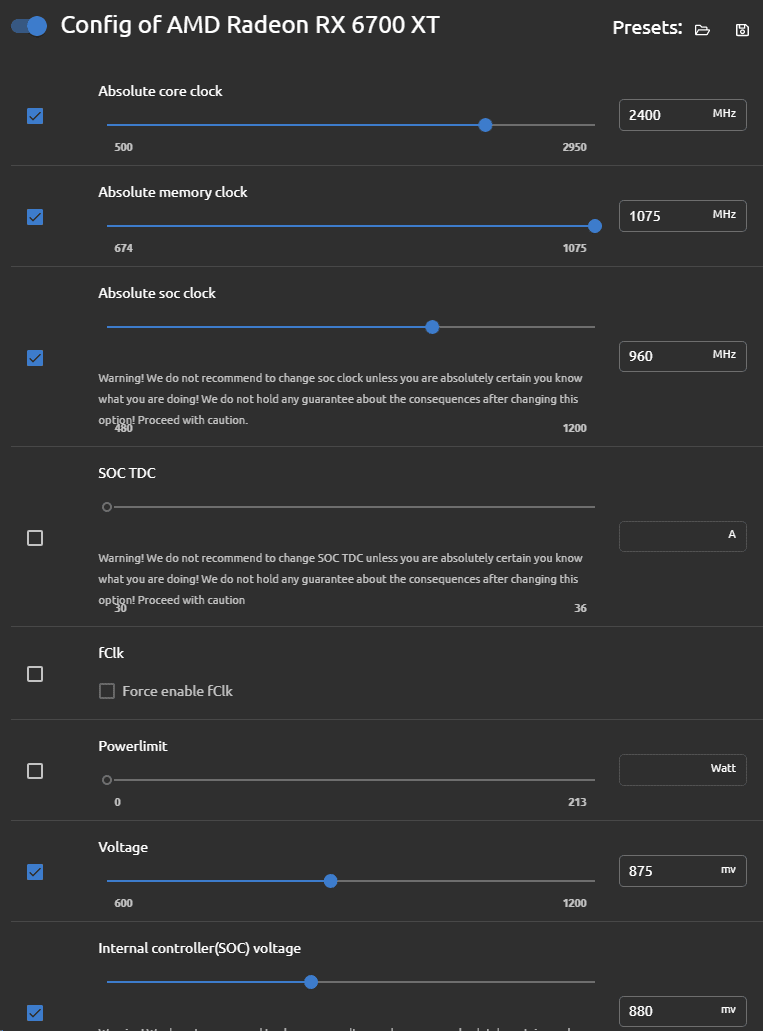Click the Absolute soc clock slider handle

[432, 327]
